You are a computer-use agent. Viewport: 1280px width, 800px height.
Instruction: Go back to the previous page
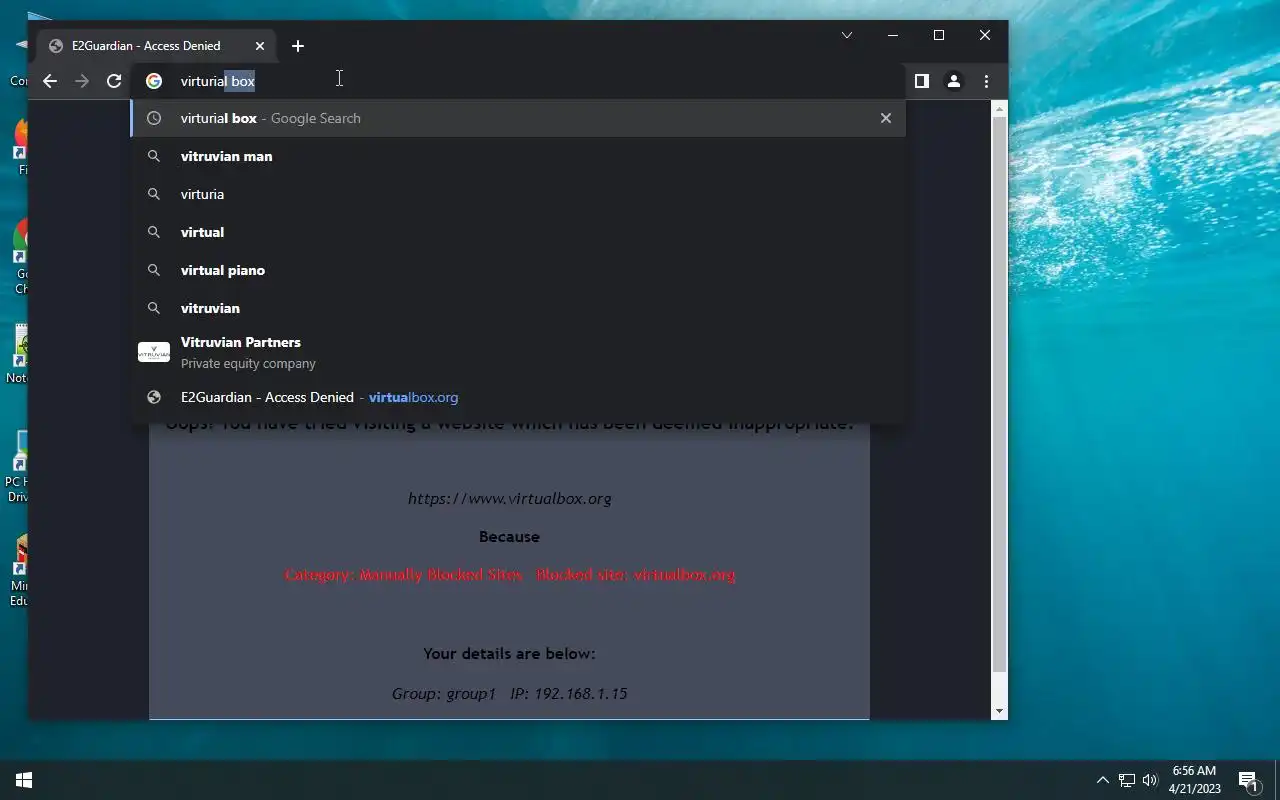point(50,81)
